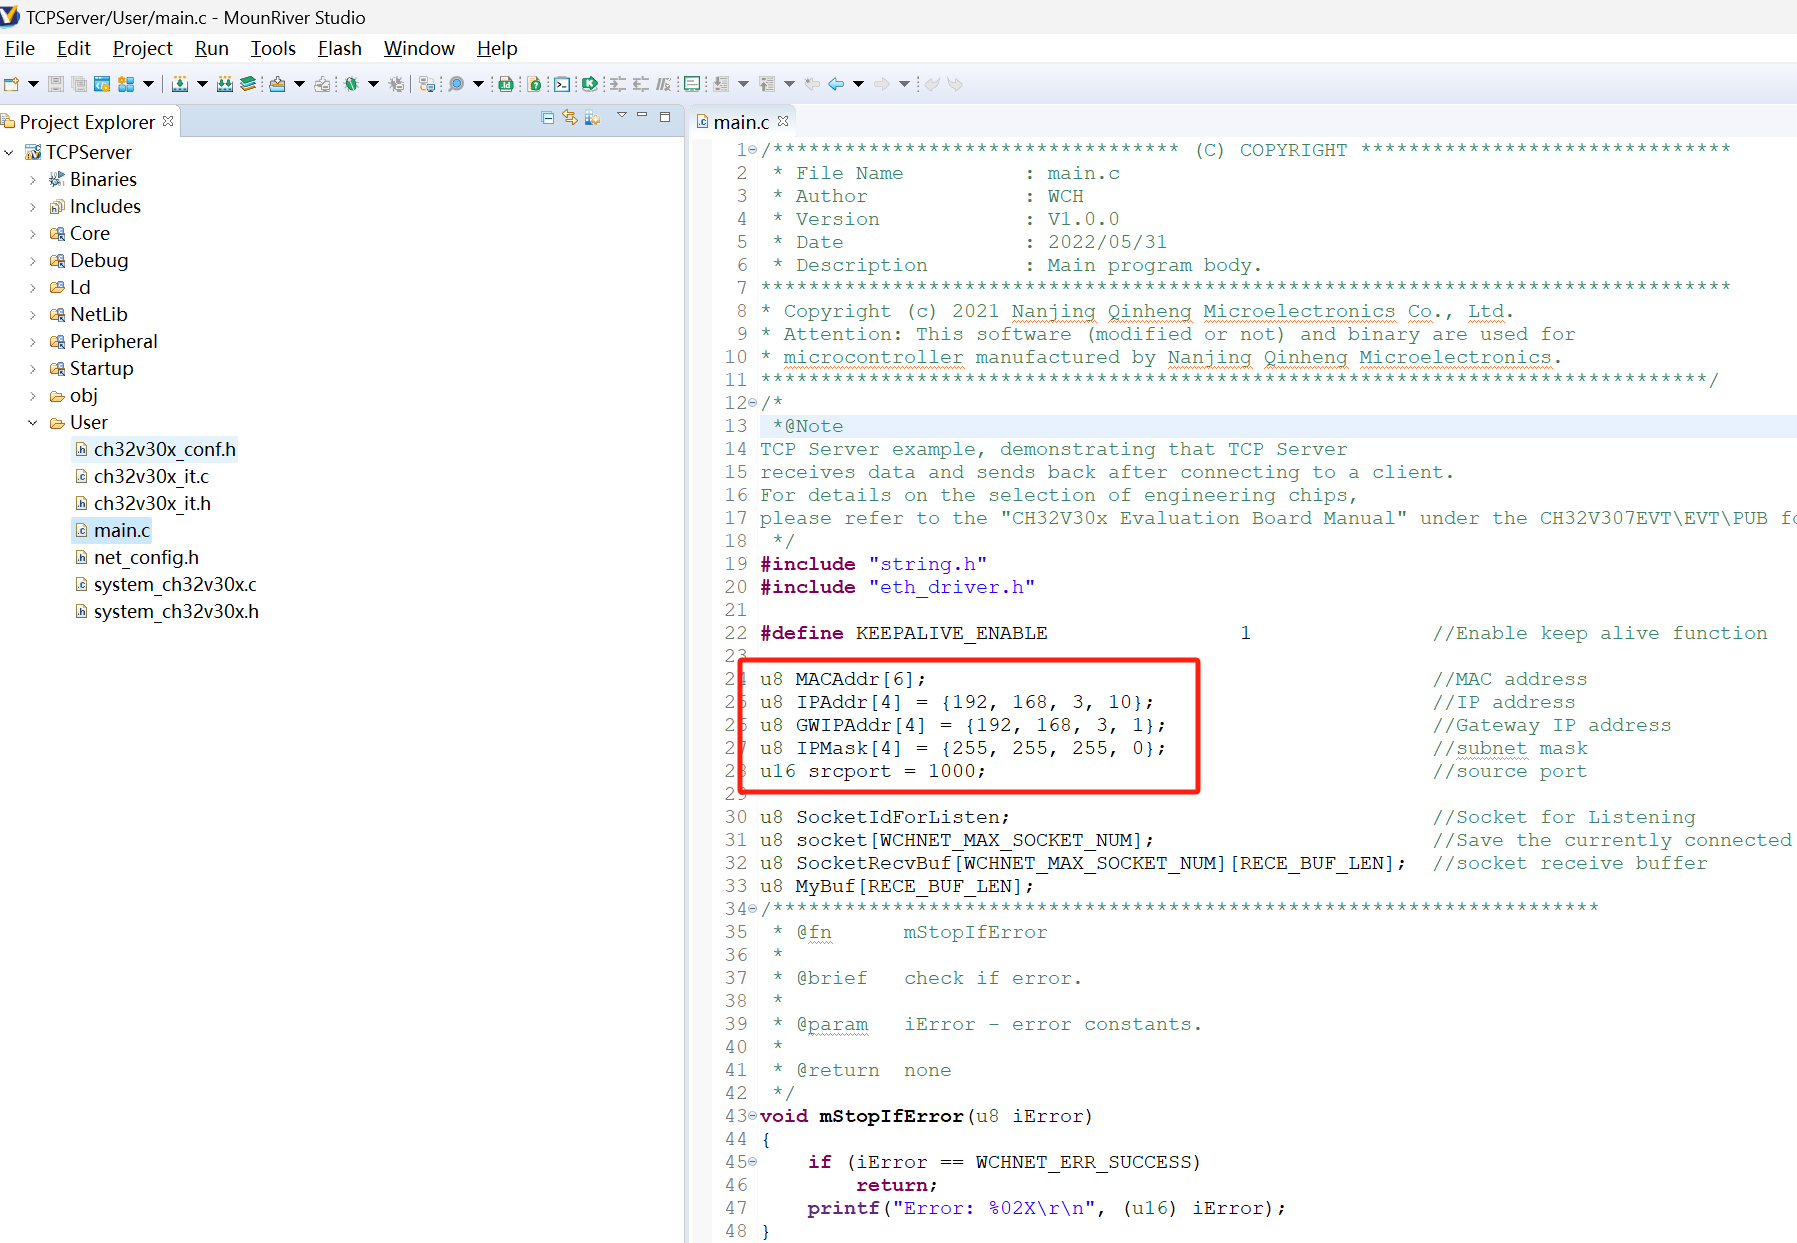Open the Tools menu
The image size is (1797, 1243).
pos(272,48)
